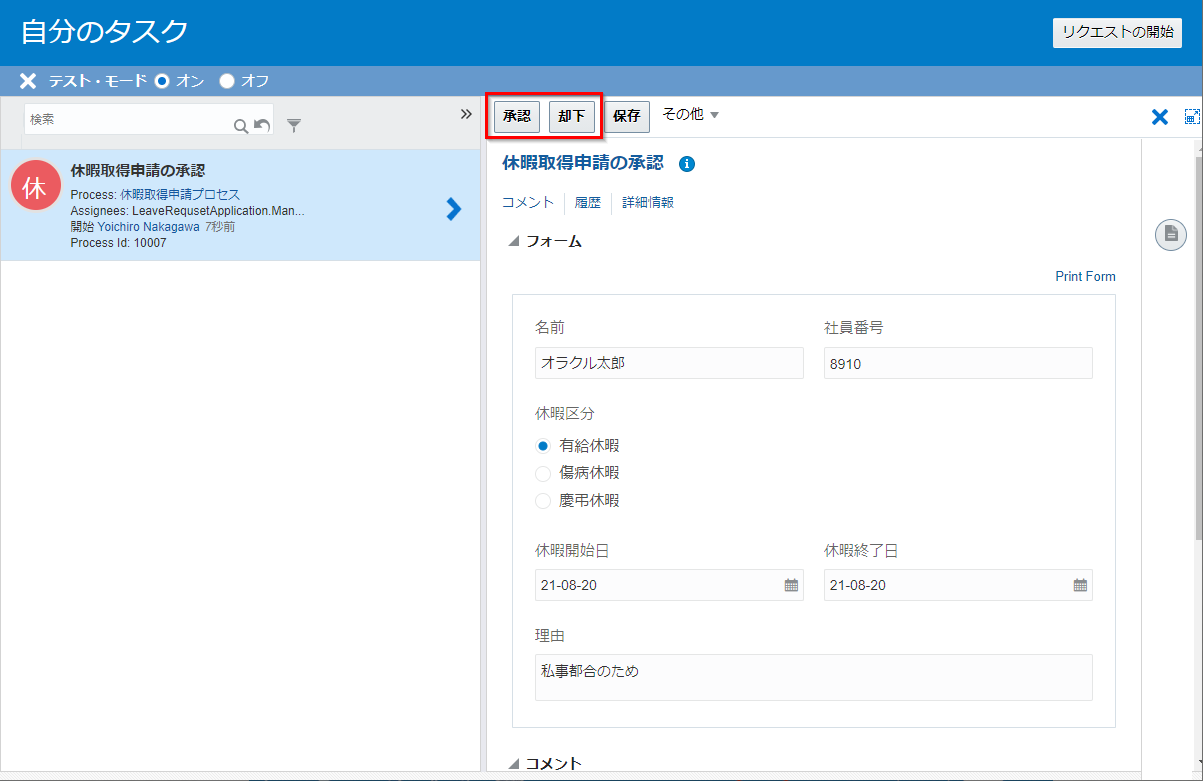Open the task list filter funnel icon
This screenshot has width=1203, height=781.
pyautogui.click(x=294, y=125)
